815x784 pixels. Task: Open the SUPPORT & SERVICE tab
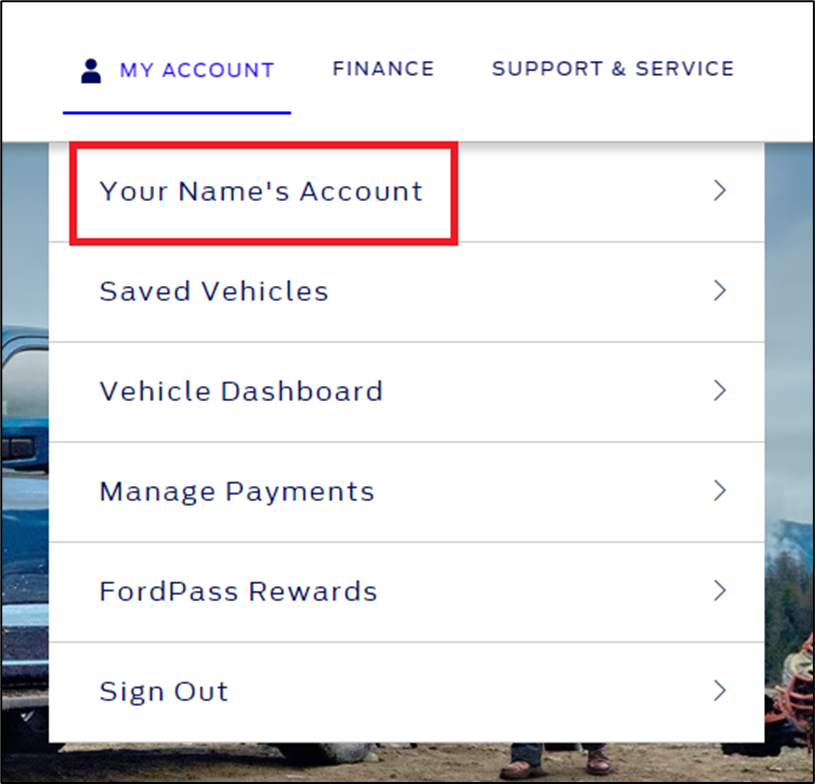pyautogui.click(x=612, y=68)
